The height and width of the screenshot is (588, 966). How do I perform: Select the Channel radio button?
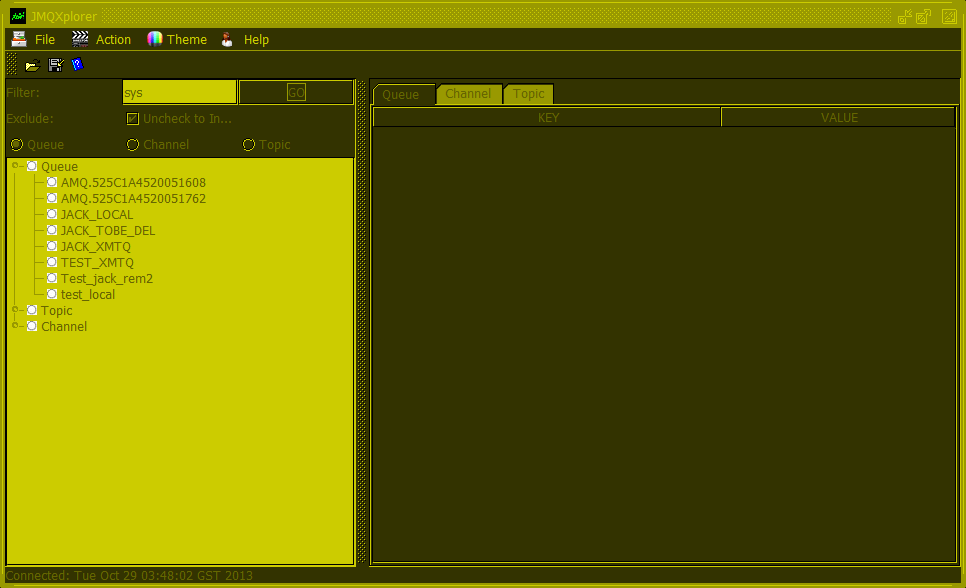point(133,144)
